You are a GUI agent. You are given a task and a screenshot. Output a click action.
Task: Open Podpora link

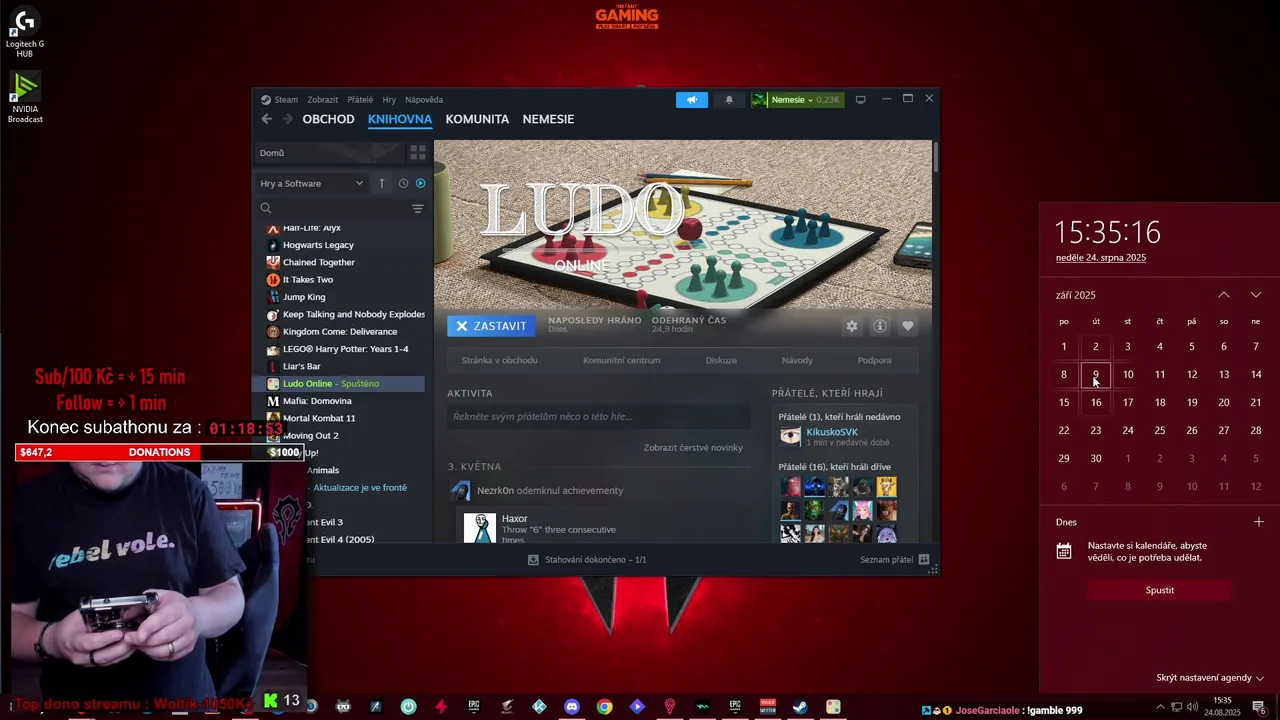pyautogui.click(x=874, y=360)
